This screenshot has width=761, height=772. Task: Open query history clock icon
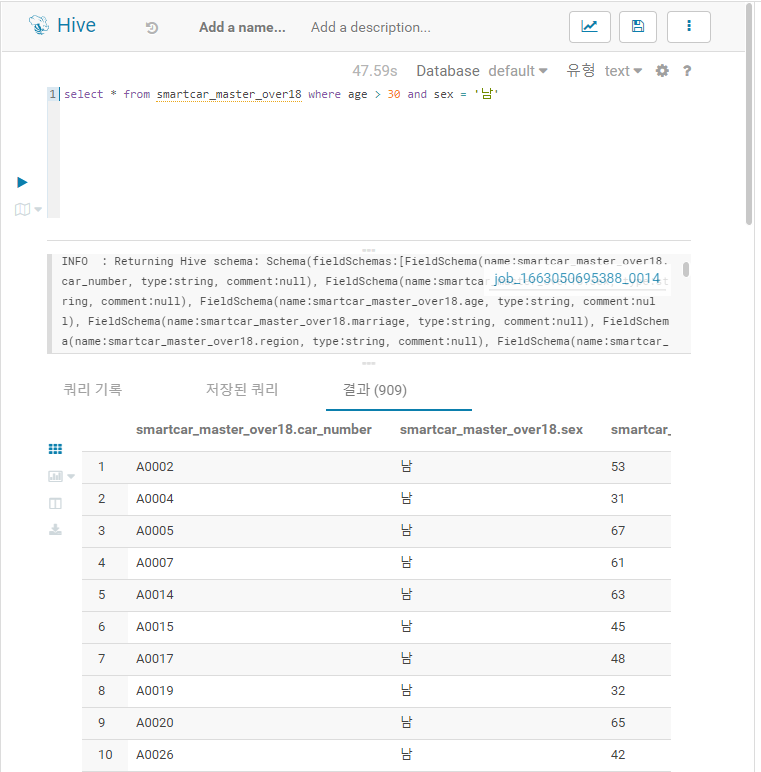point(152,28)
